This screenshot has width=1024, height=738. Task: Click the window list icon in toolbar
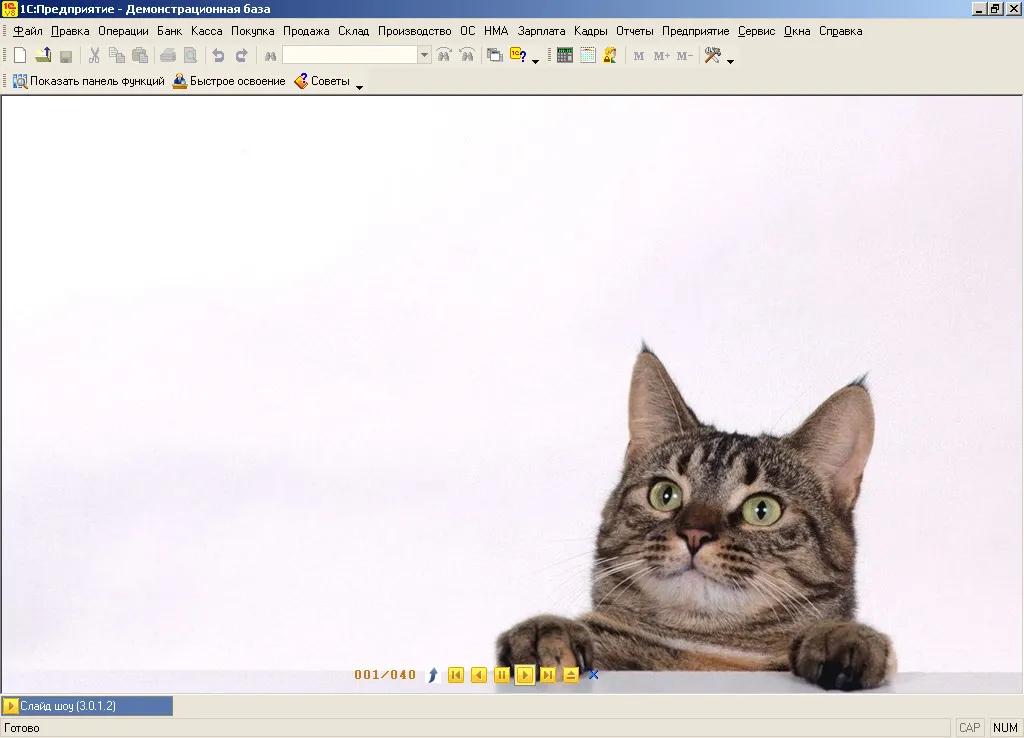495,56
